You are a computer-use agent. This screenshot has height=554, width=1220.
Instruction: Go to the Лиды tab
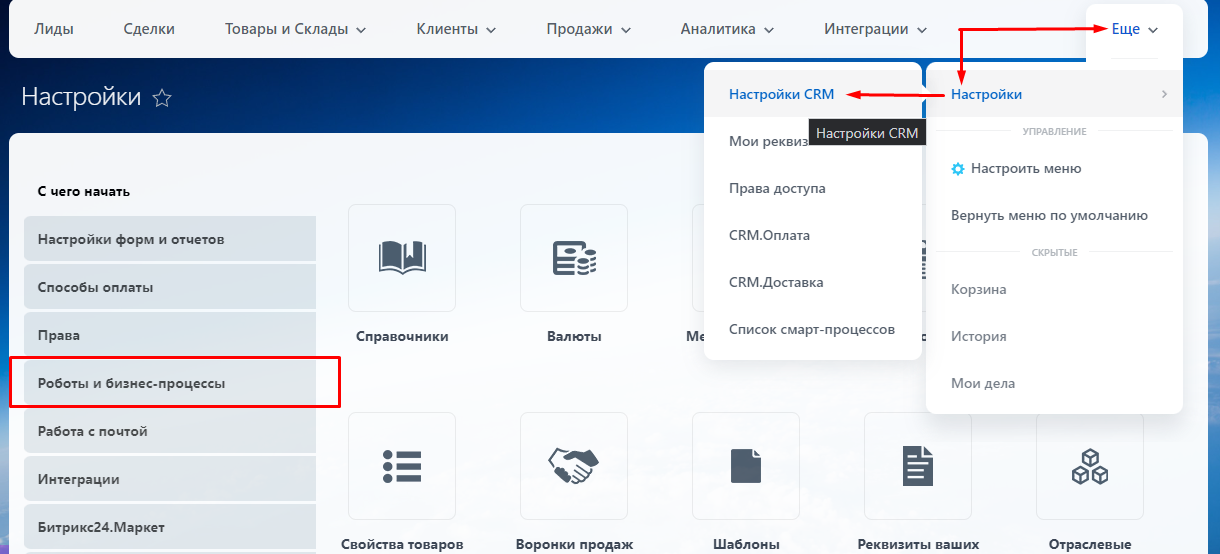54,29
